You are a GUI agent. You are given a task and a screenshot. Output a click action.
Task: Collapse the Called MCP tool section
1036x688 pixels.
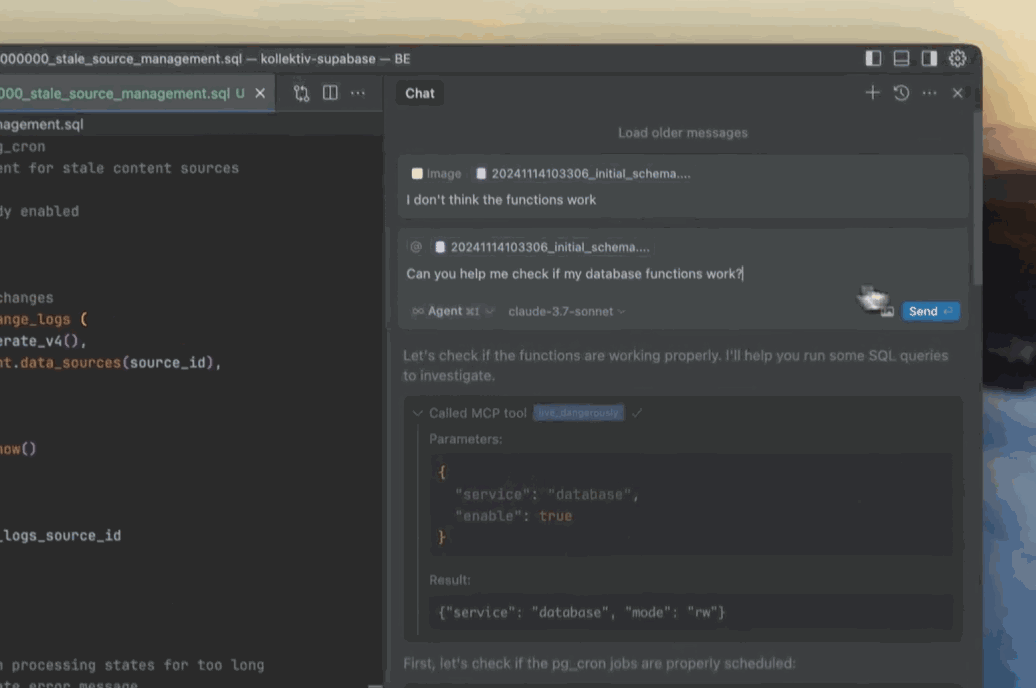click(418, 413)
